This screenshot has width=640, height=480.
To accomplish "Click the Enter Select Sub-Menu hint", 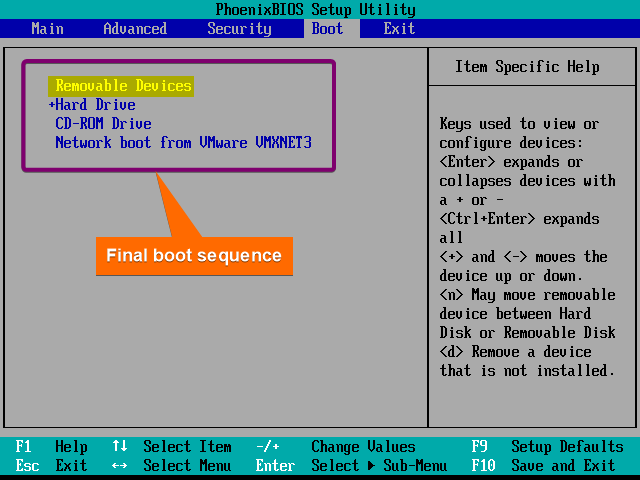I will click(x=351, y=466).
